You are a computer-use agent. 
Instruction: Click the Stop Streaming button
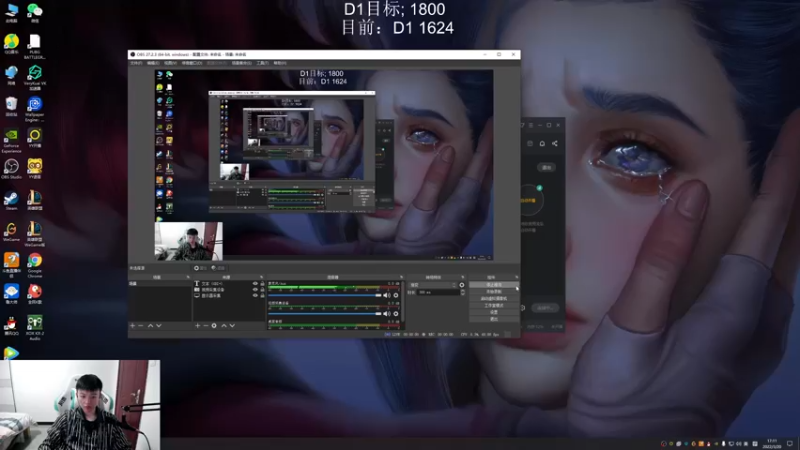click(x=494, y=285)
